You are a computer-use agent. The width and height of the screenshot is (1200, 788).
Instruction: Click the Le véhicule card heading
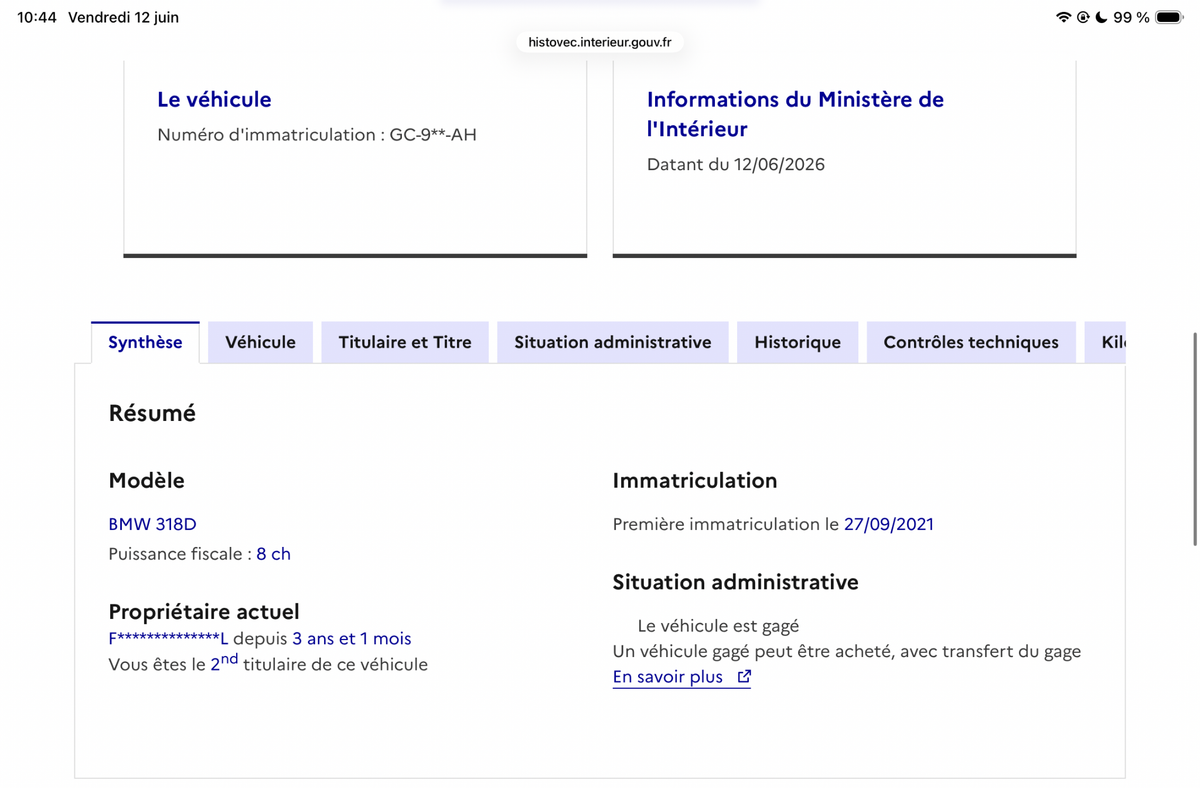click(214, 99)
